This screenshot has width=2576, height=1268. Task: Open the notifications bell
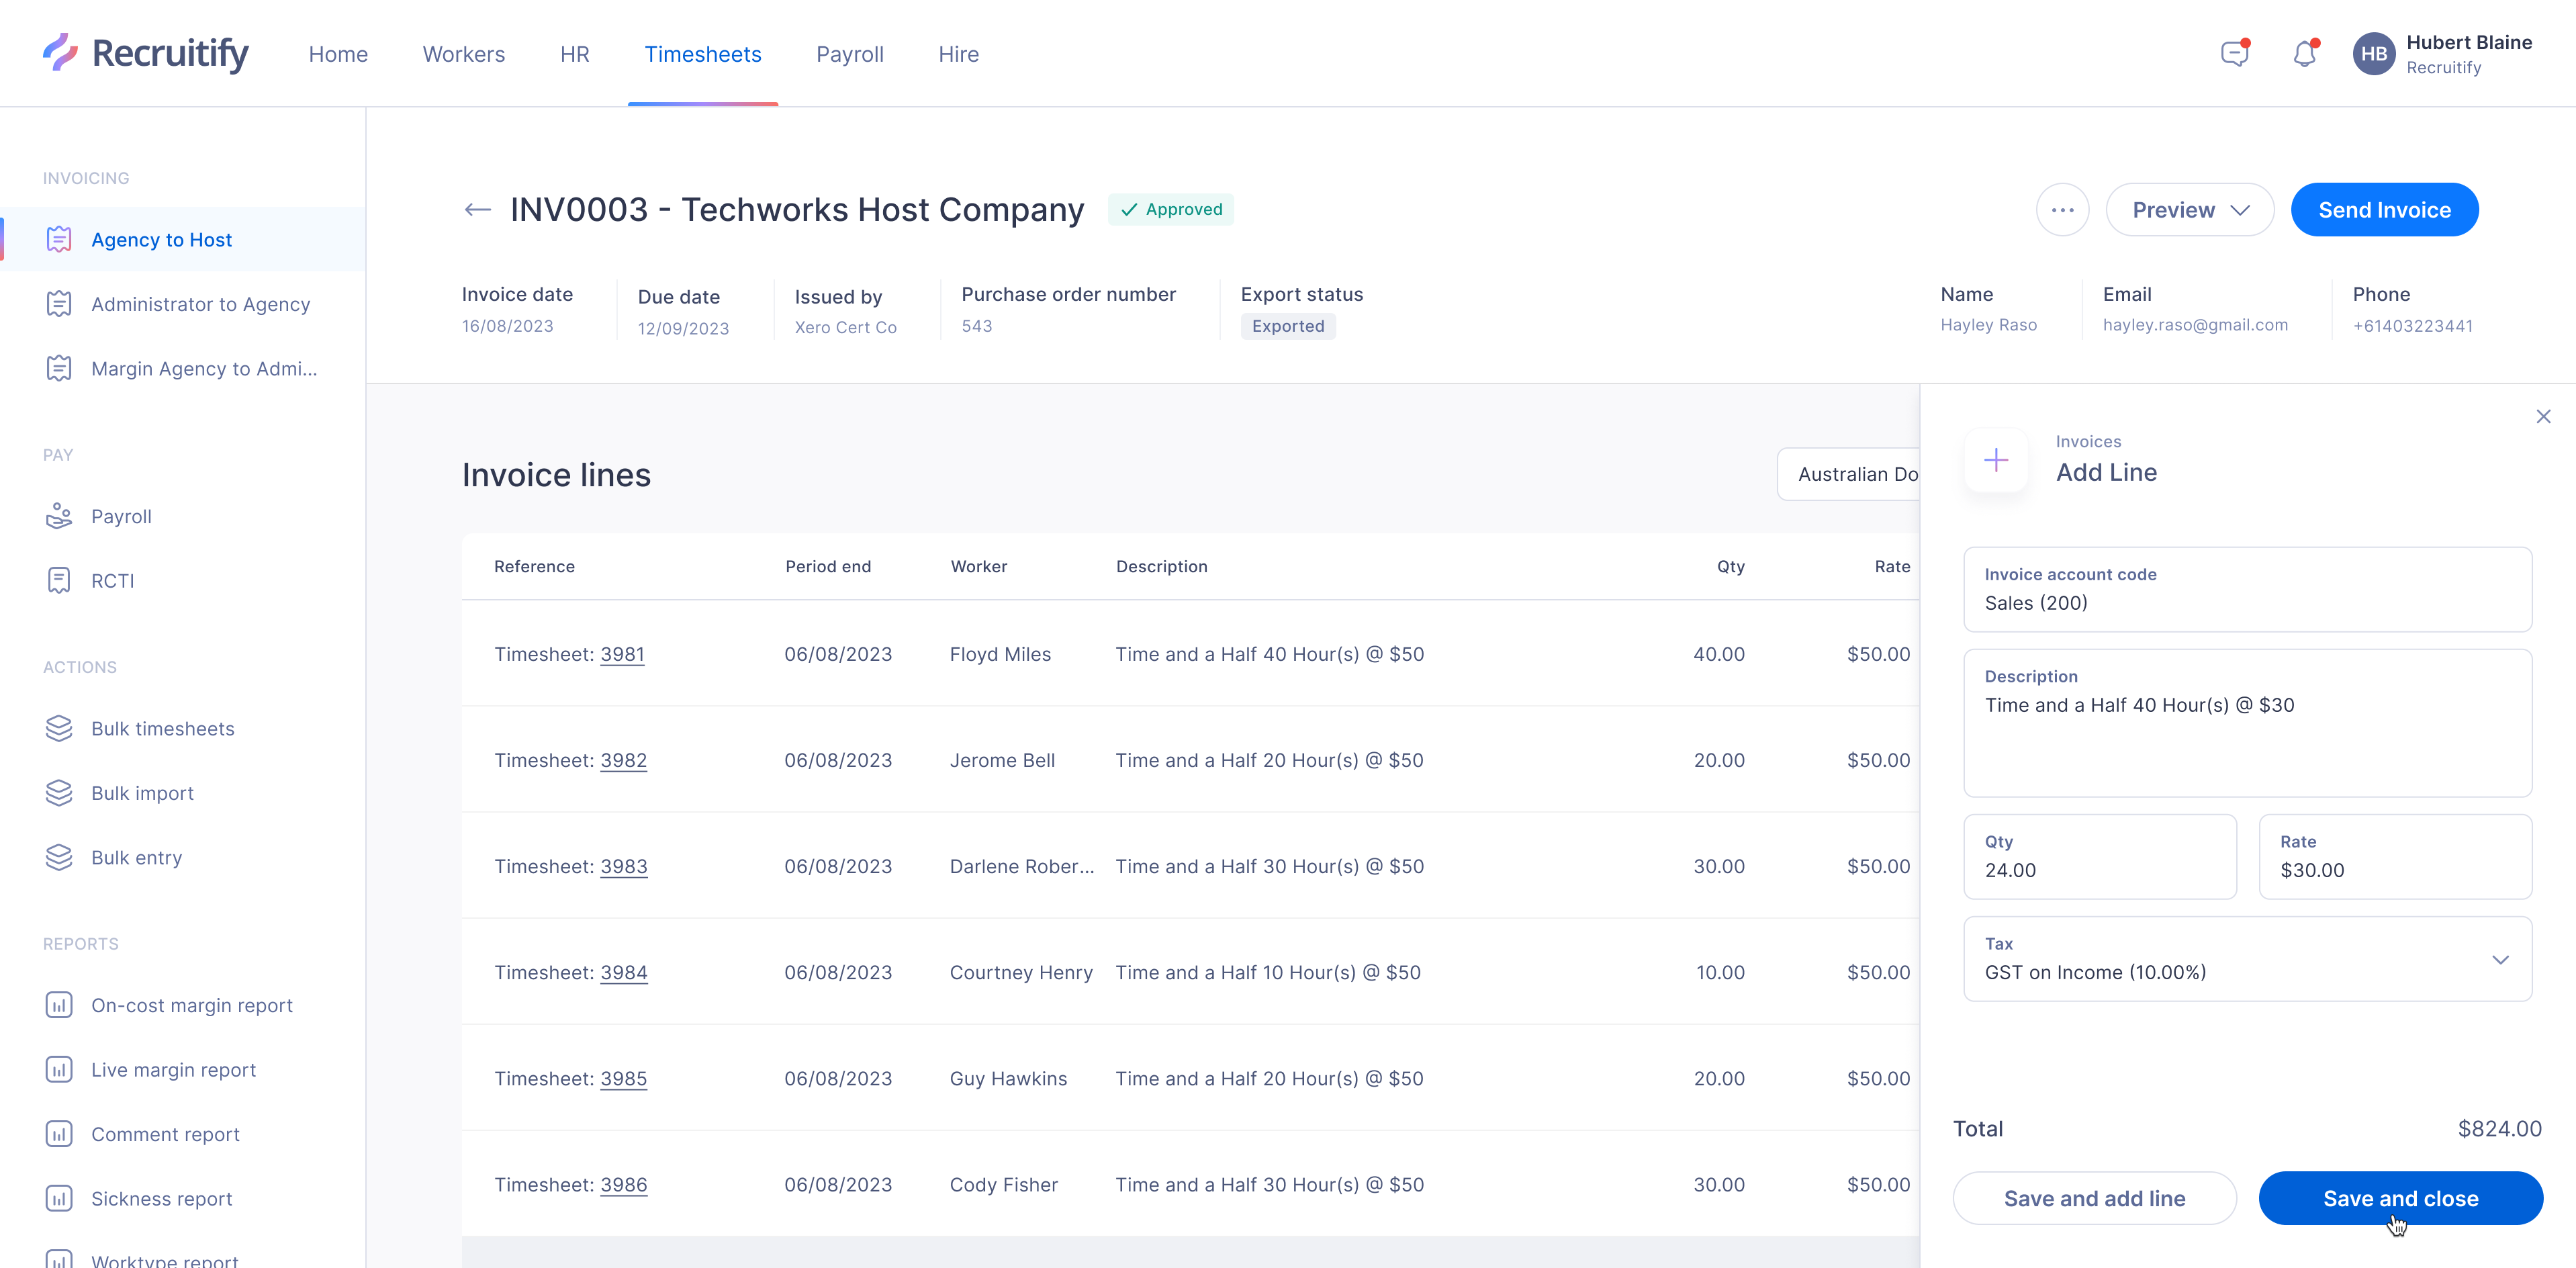tap(2304, 53)
